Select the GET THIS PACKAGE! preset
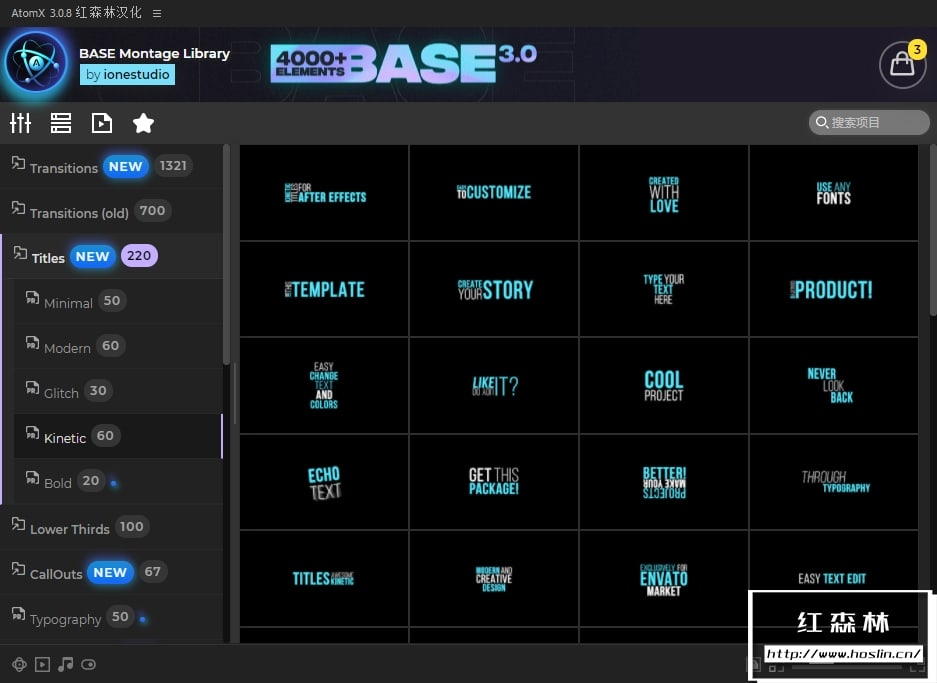Image resolution: width=937 pixels, height=683 pixels. [x=494, y=482]
